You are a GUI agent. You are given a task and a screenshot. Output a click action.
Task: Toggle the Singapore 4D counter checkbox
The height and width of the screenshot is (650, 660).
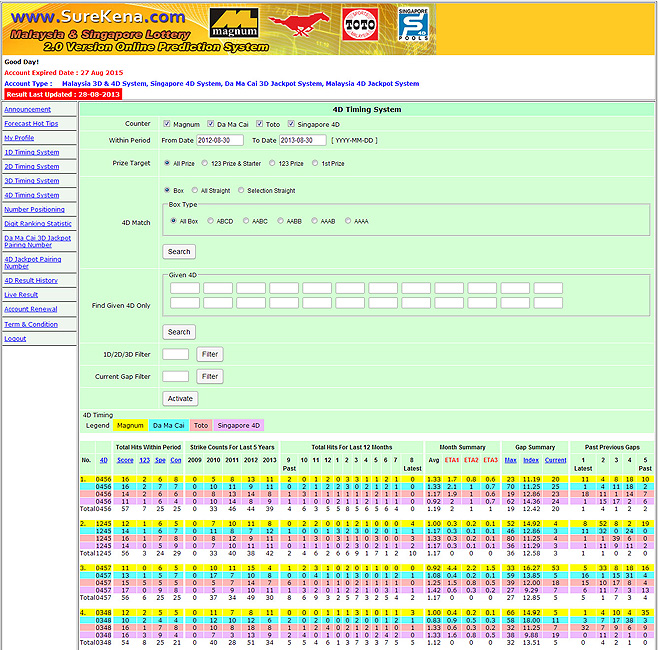pyautogui.click(x=291, y=124)
